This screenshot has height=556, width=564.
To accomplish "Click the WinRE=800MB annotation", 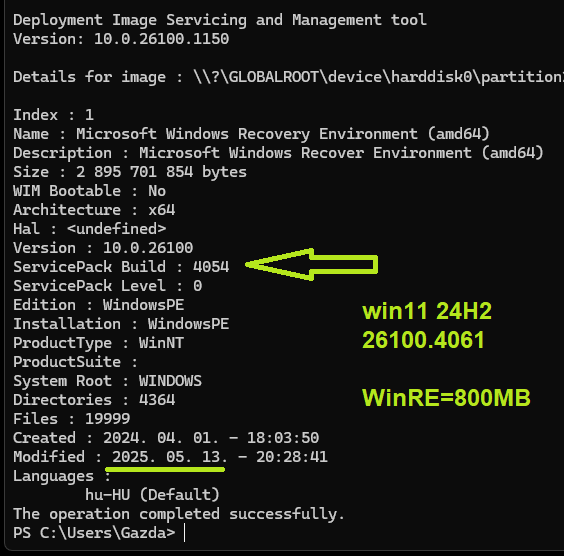I will tap(446, 398).
